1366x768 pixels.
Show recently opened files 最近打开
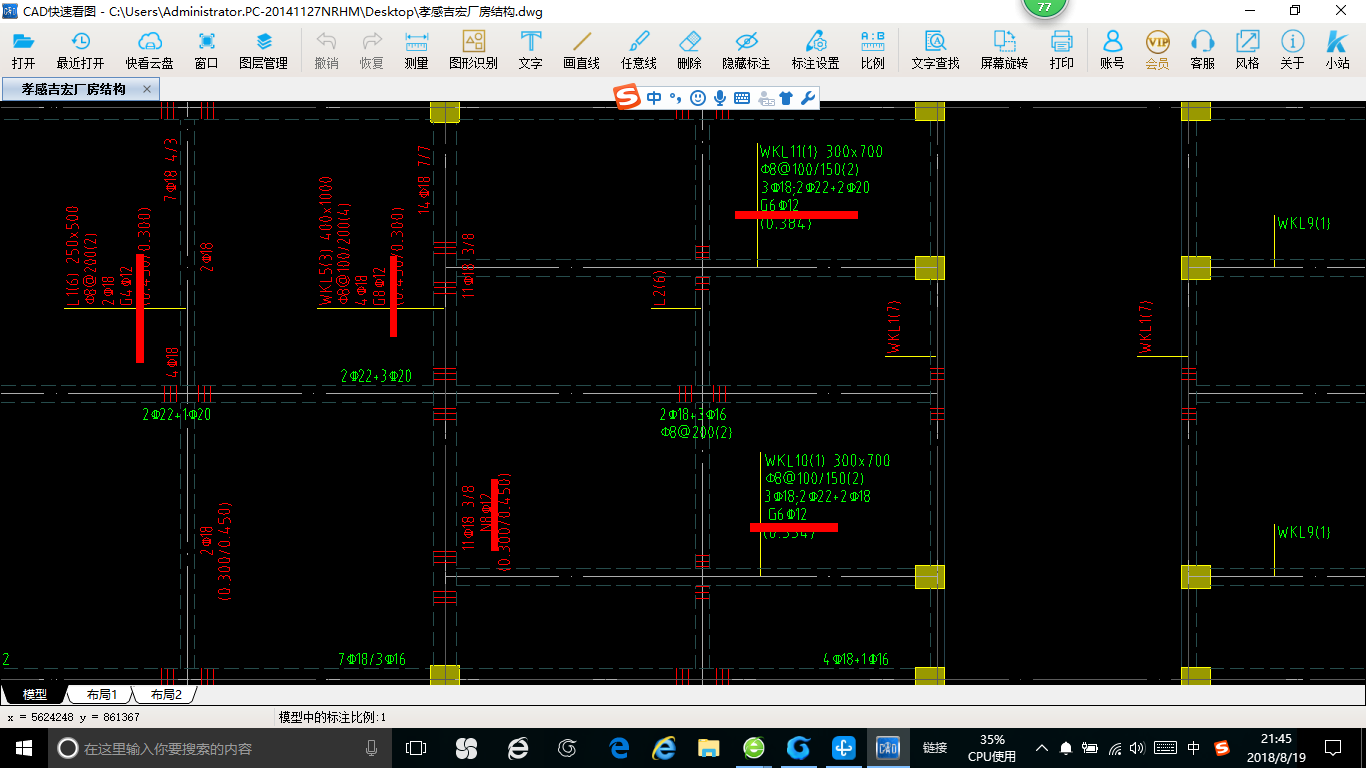[80, 50]
